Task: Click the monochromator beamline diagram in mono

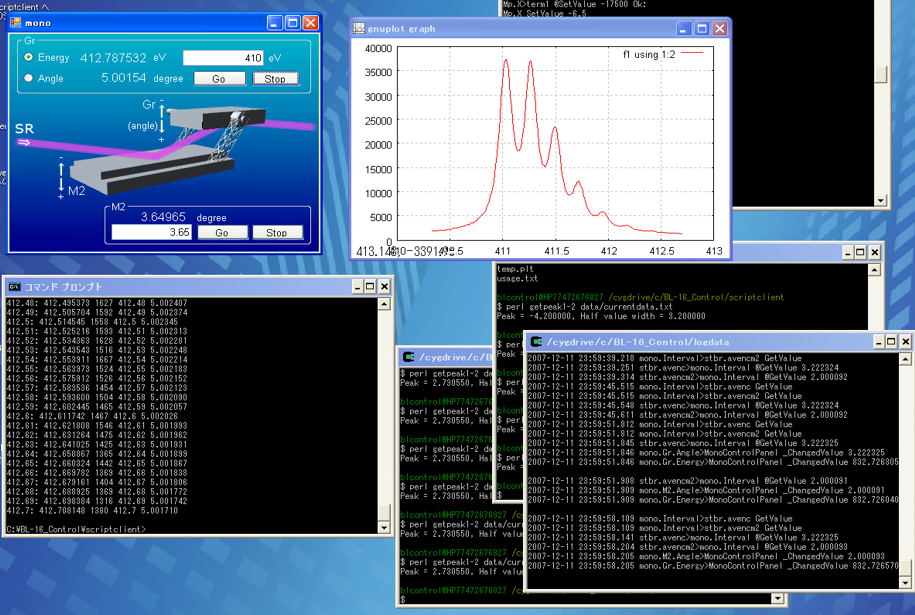Action: click(163, 149)
